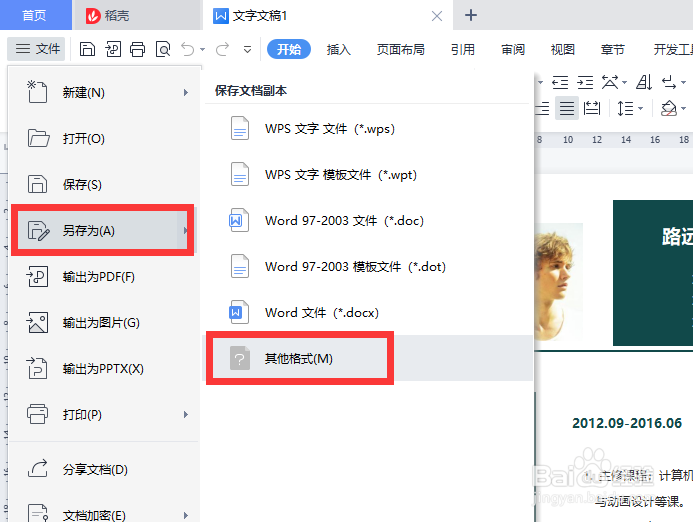Expand the 另存为(A) submenu arrow

tap(186, 230)
